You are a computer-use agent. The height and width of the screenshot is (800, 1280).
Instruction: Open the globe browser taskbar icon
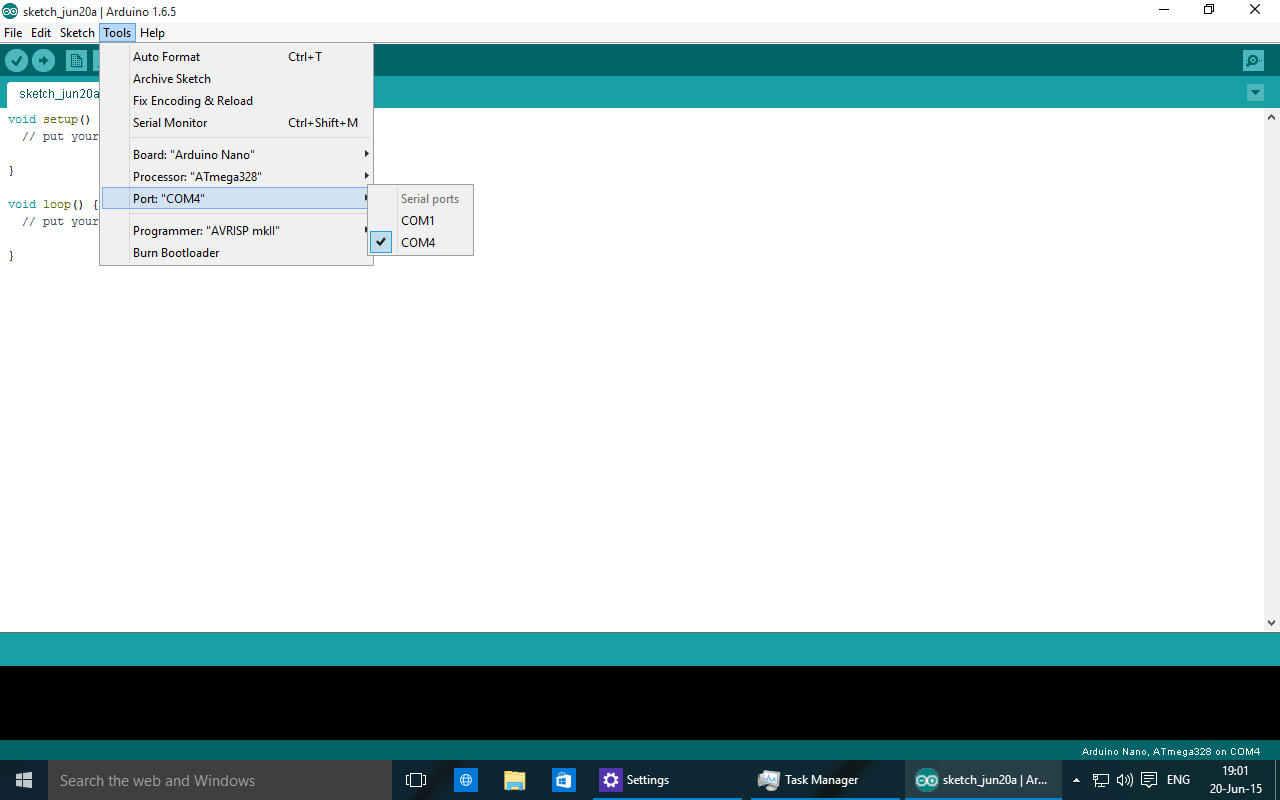click(x=466, y=780)
